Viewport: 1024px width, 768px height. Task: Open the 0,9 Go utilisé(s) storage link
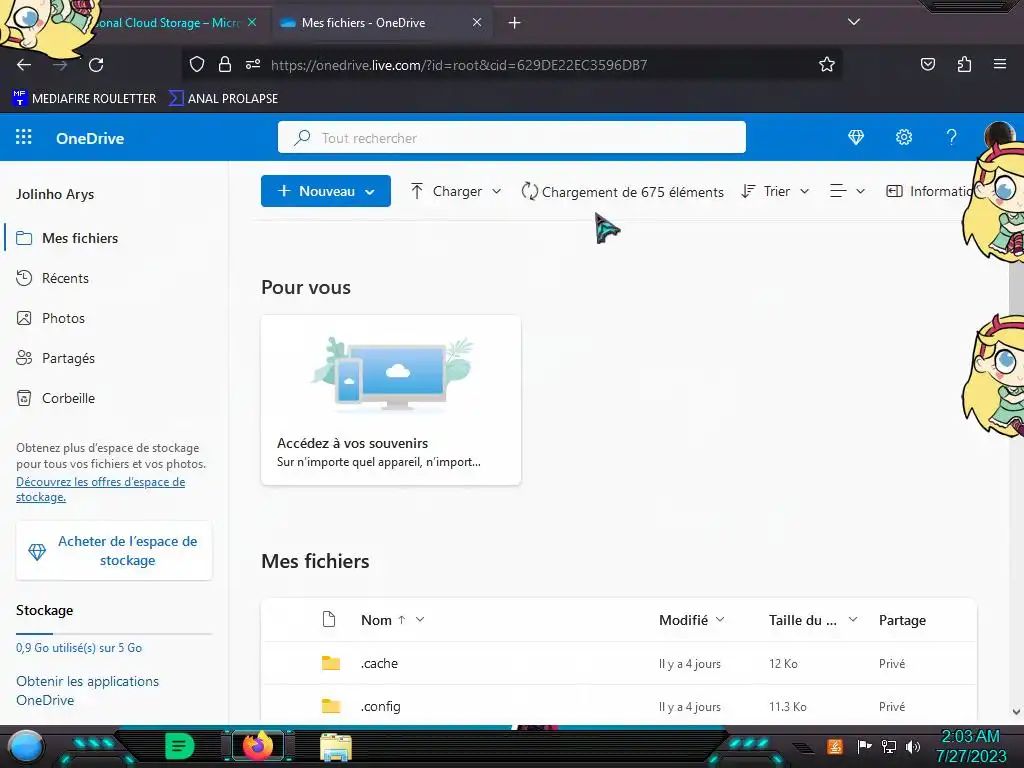pos(79,648)
